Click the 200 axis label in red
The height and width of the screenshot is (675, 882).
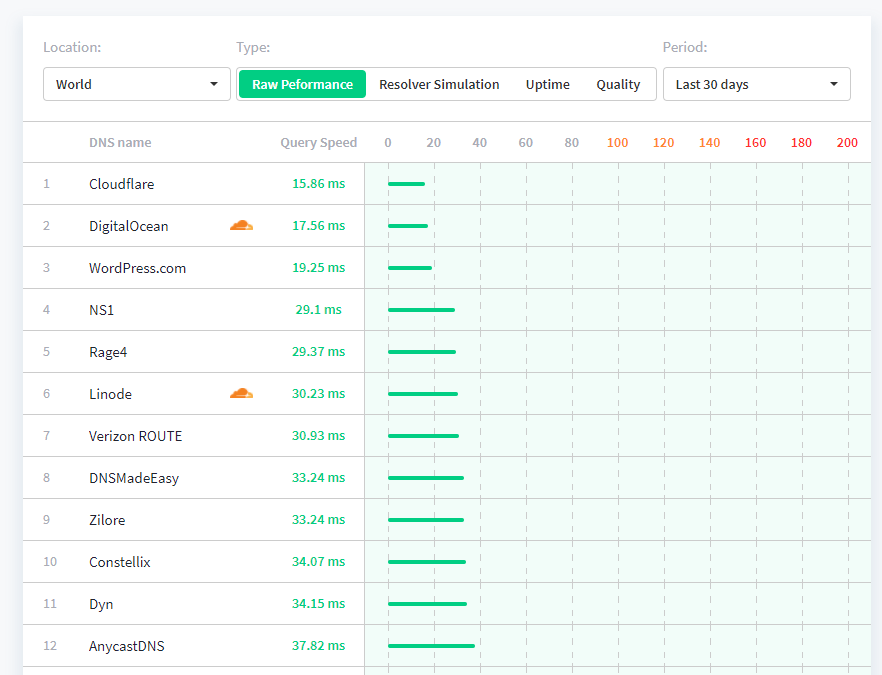click(847, 142)
